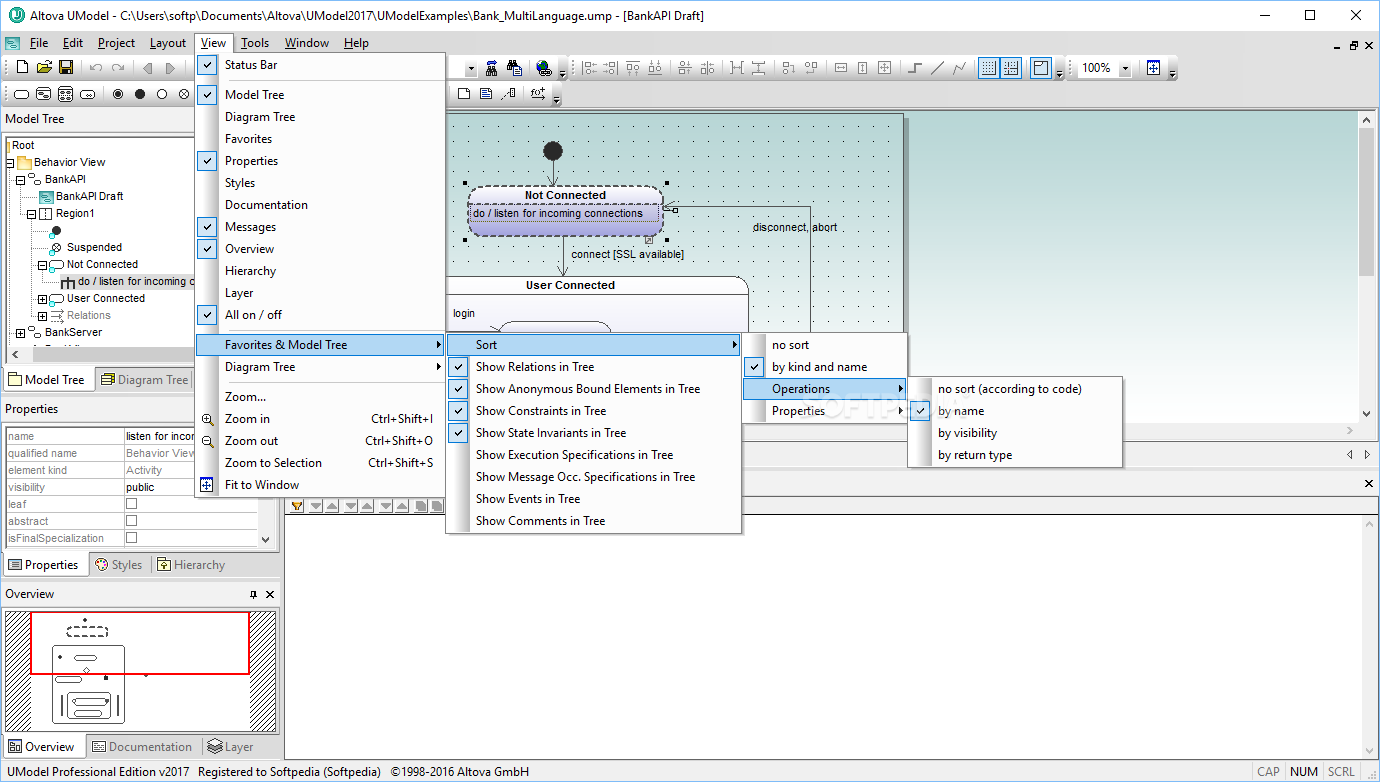1380x782 pixels.
Task: Select the Final State circle-dot icon
Action: (118, 94)
